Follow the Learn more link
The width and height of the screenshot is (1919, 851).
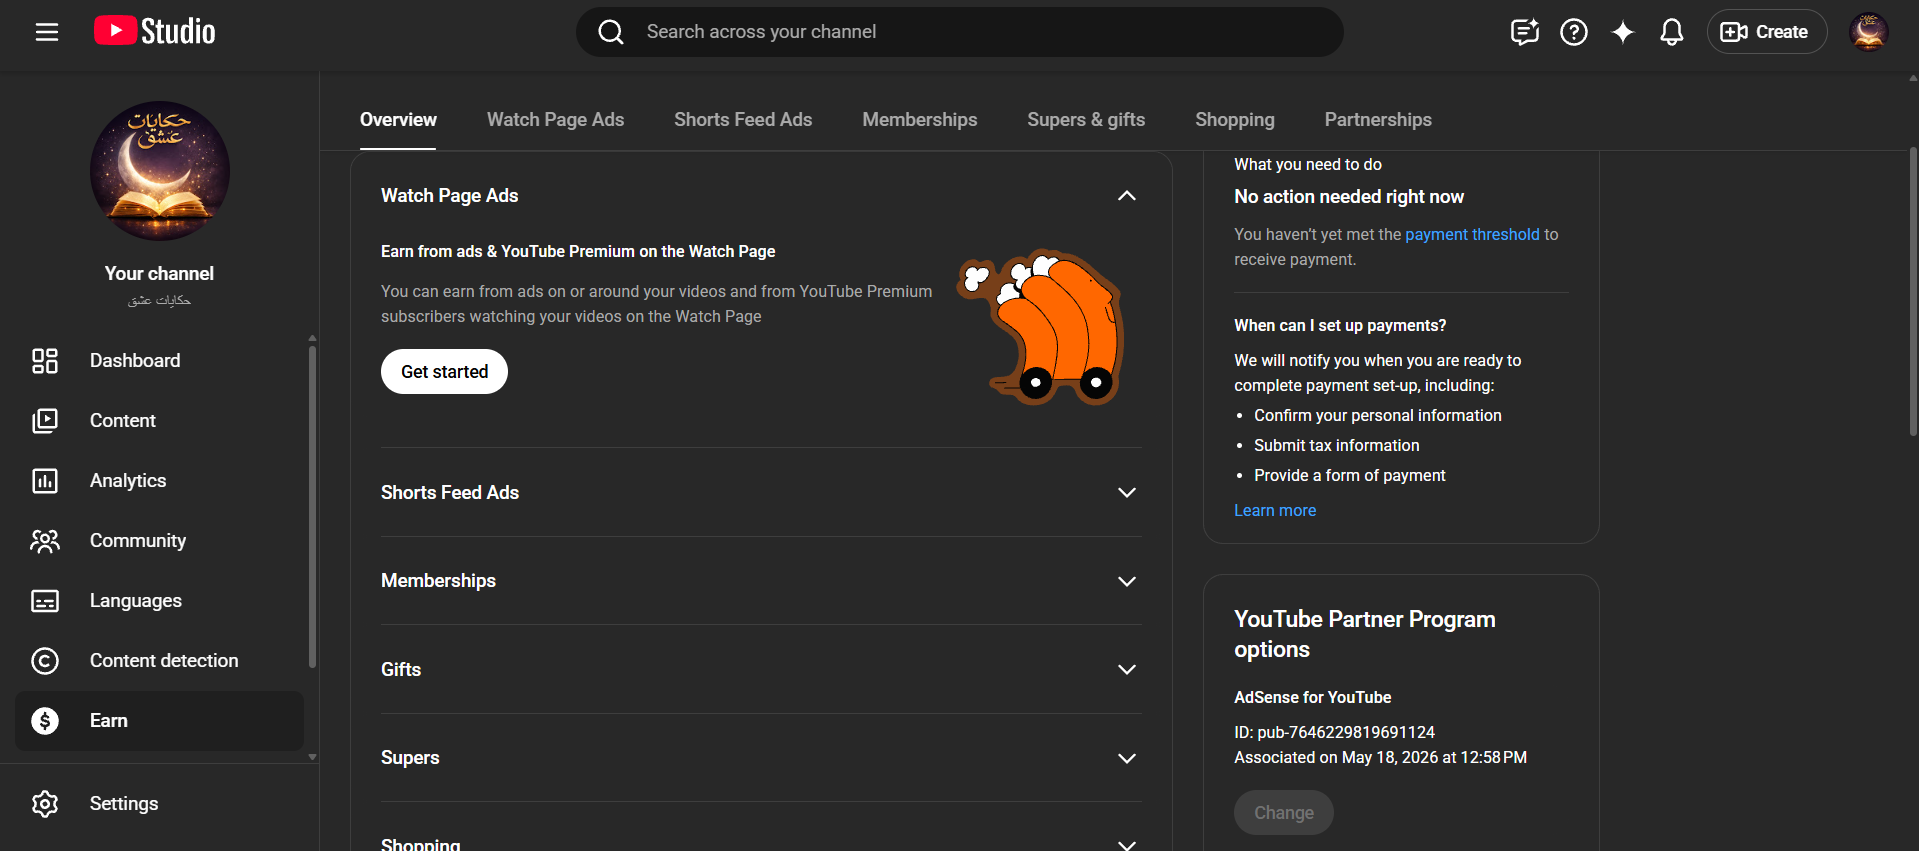pyautogui.click(x=1275, y=511)
